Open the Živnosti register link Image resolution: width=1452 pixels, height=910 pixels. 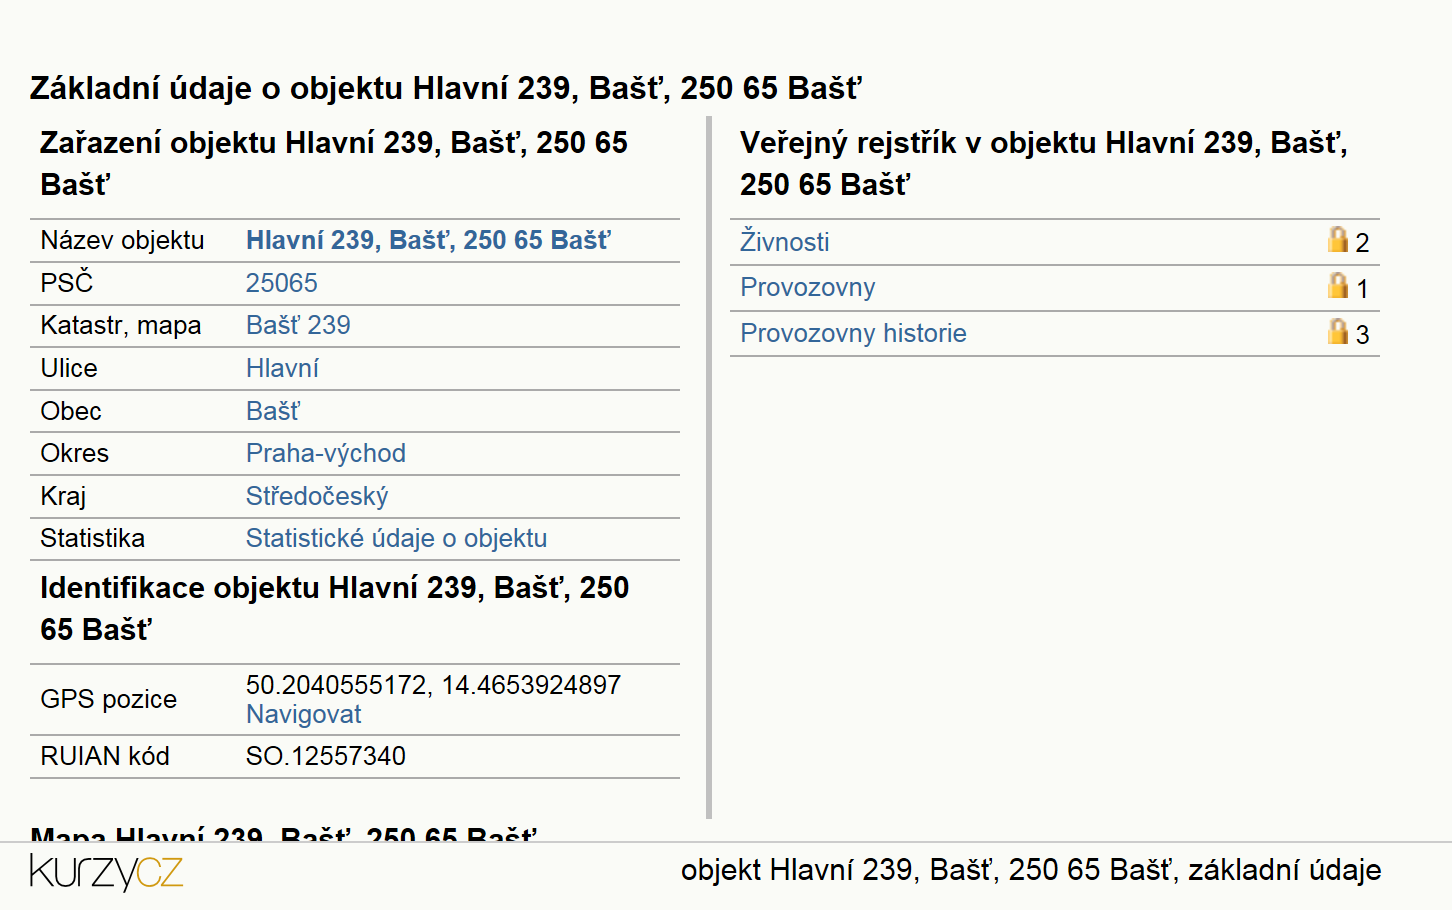pyautogui.click(x=784, y=241)
